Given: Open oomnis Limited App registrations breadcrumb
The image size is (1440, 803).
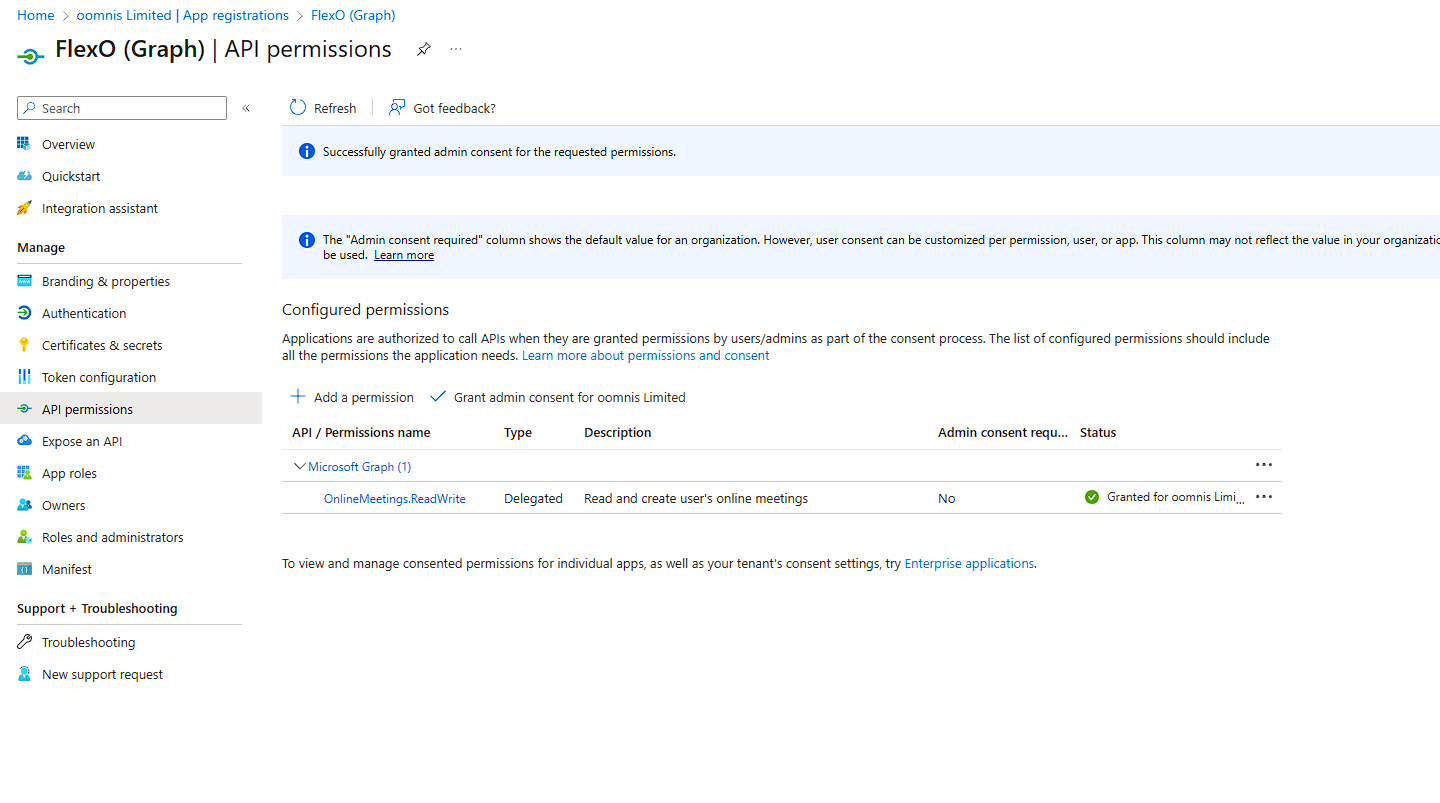Looking at the screenshot, I should click(x=183, y=15).
